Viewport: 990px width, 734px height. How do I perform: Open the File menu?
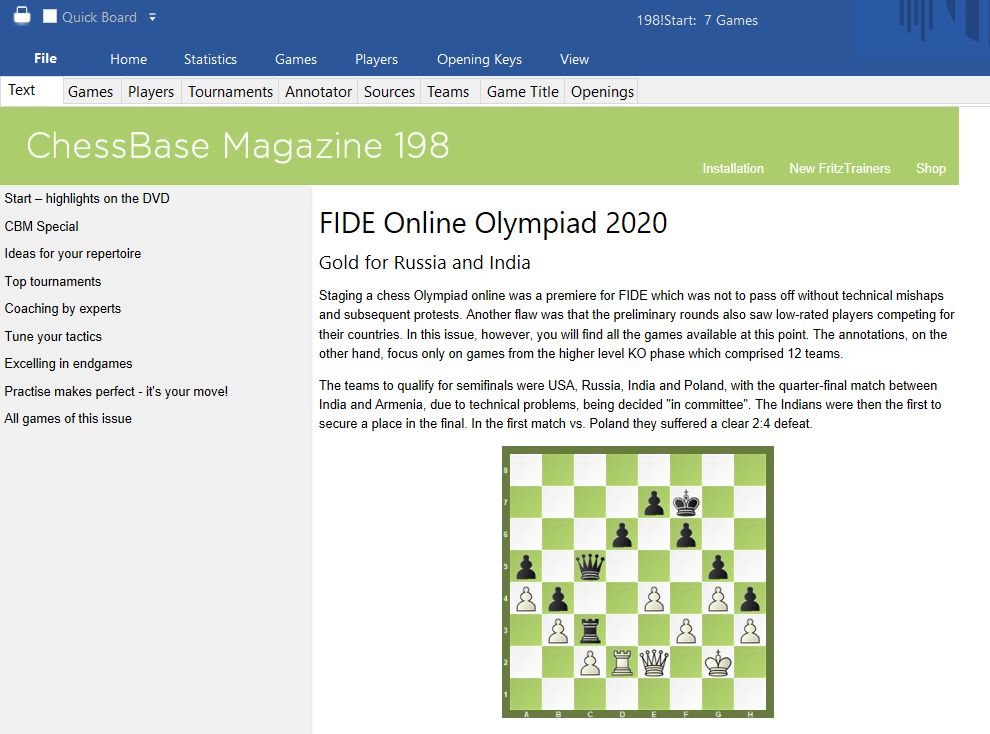point(45,59)
